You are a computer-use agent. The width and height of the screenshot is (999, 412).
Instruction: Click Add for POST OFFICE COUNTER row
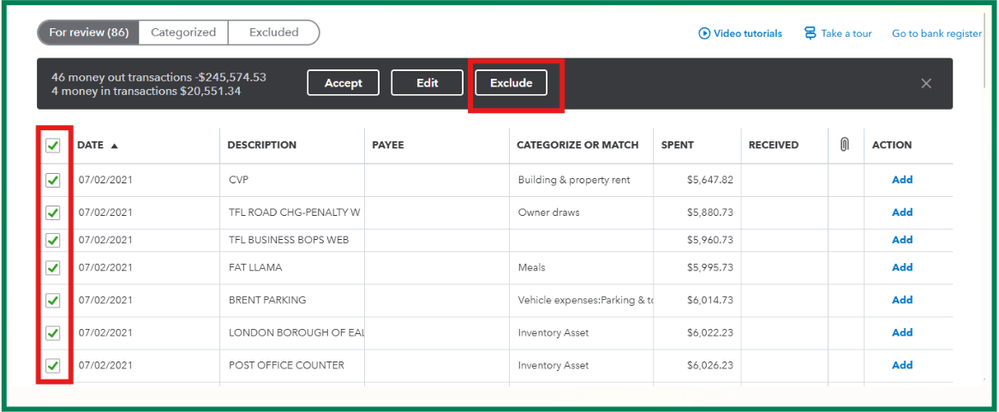point(902,365)
